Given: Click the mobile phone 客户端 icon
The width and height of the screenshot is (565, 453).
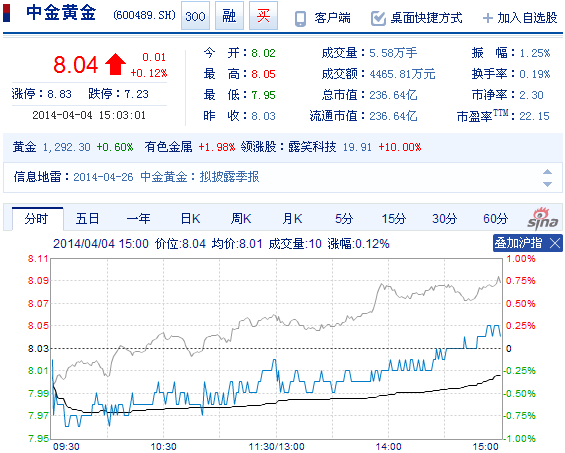Looking at the screenshot, I should click(x=300, y=18).
